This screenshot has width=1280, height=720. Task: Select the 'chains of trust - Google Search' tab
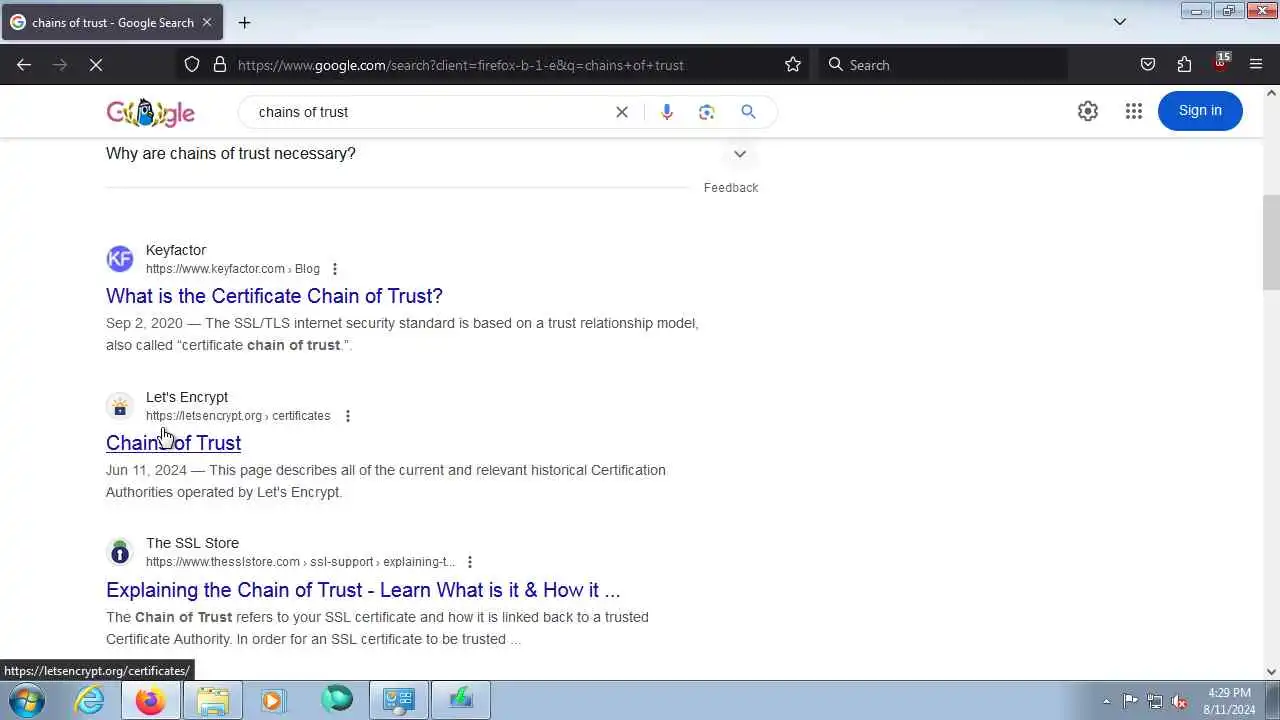click(112, 22)
